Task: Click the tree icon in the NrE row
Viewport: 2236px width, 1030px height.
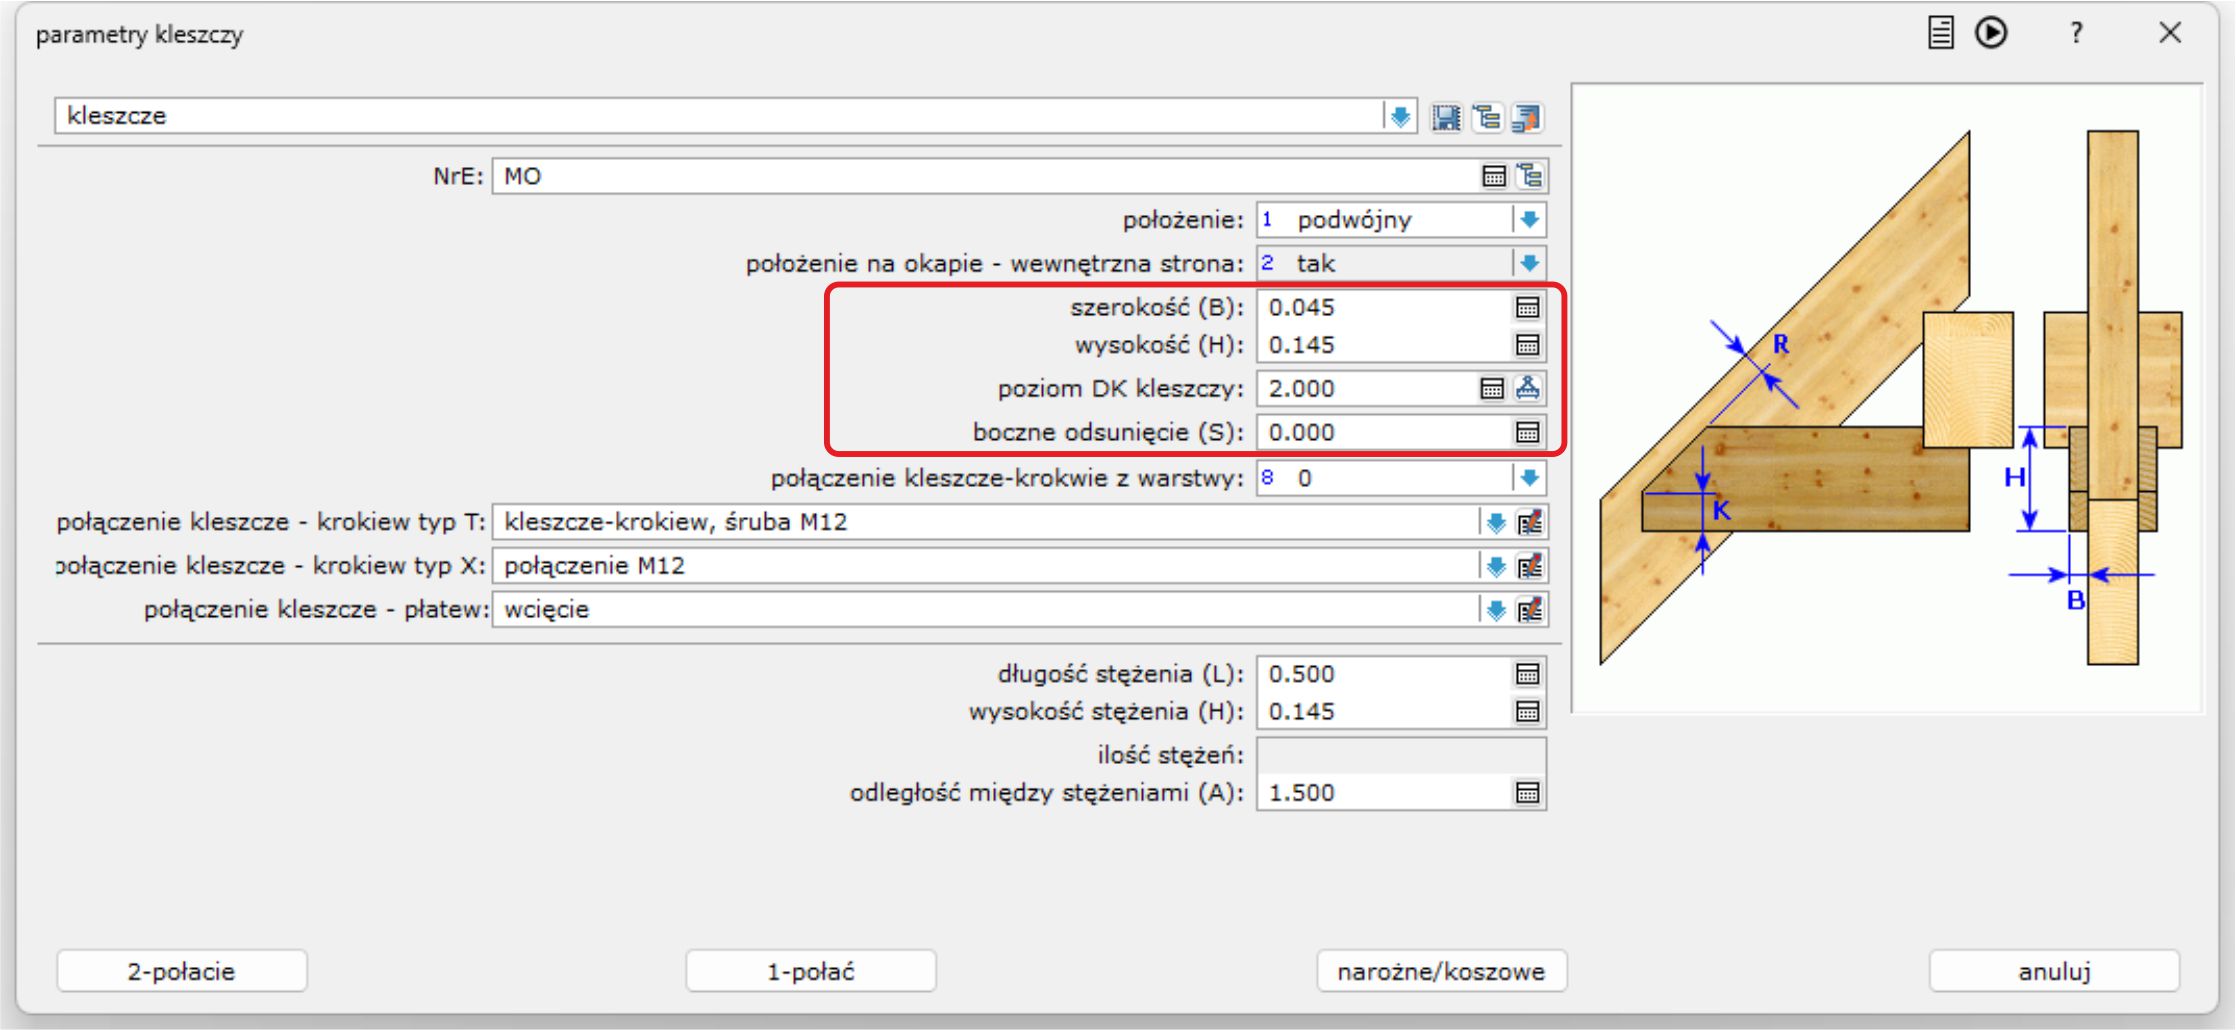Action: (1530, 176)
